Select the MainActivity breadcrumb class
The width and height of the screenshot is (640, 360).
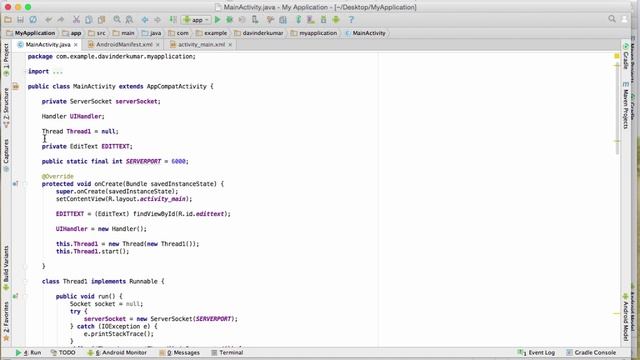click(x=365, y=33)
